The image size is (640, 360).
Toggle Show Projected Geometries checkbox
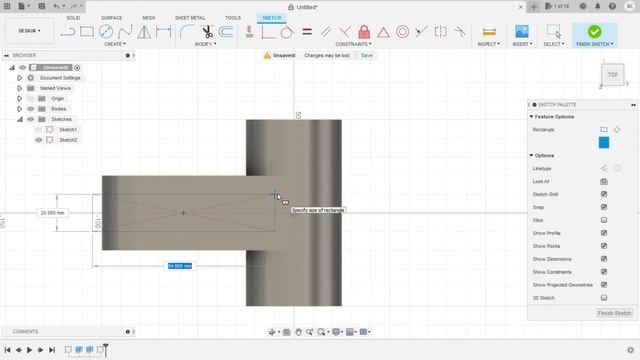coord(604,285)
